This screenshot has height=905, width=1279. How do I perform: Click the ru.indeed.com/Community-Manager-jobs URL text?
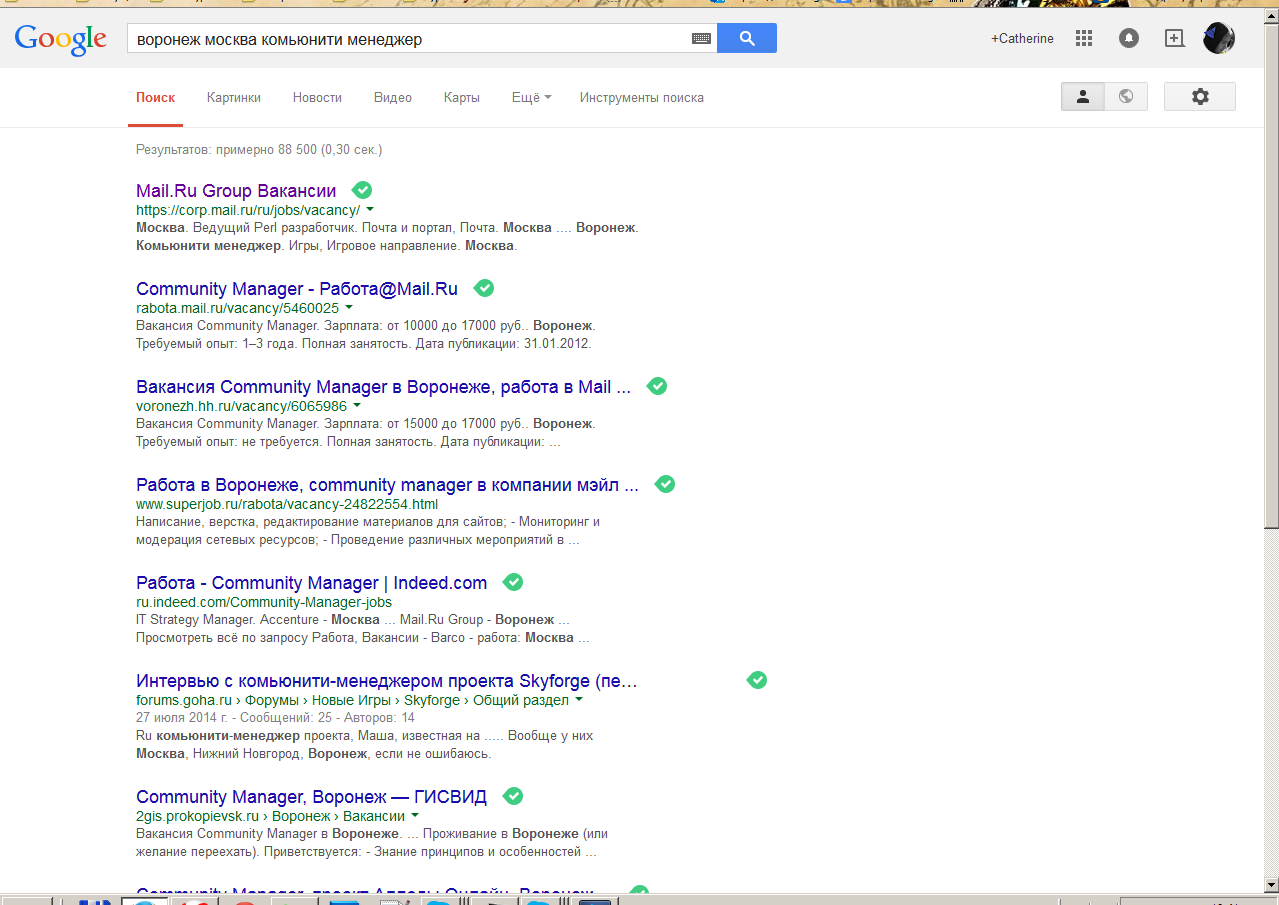(x=264, y=602)
